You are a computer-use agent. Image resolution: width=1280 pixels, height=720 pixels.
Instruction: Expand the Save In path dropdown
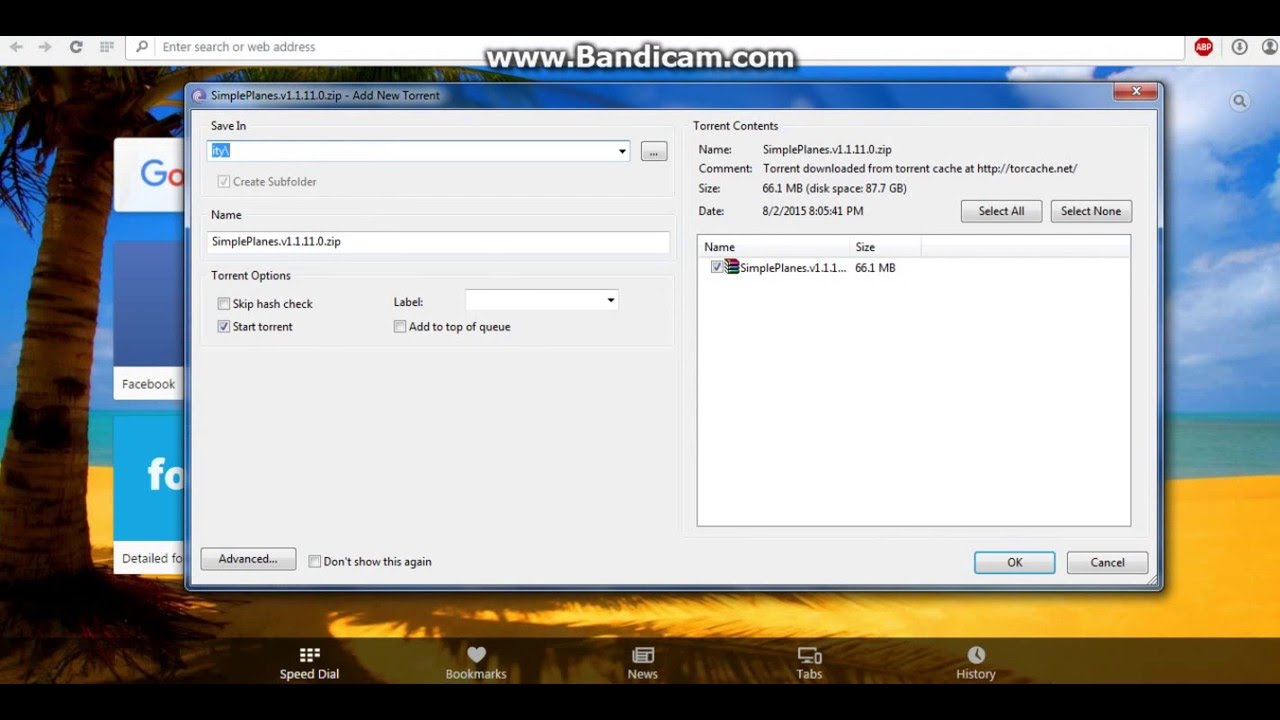tap(622, 151)
